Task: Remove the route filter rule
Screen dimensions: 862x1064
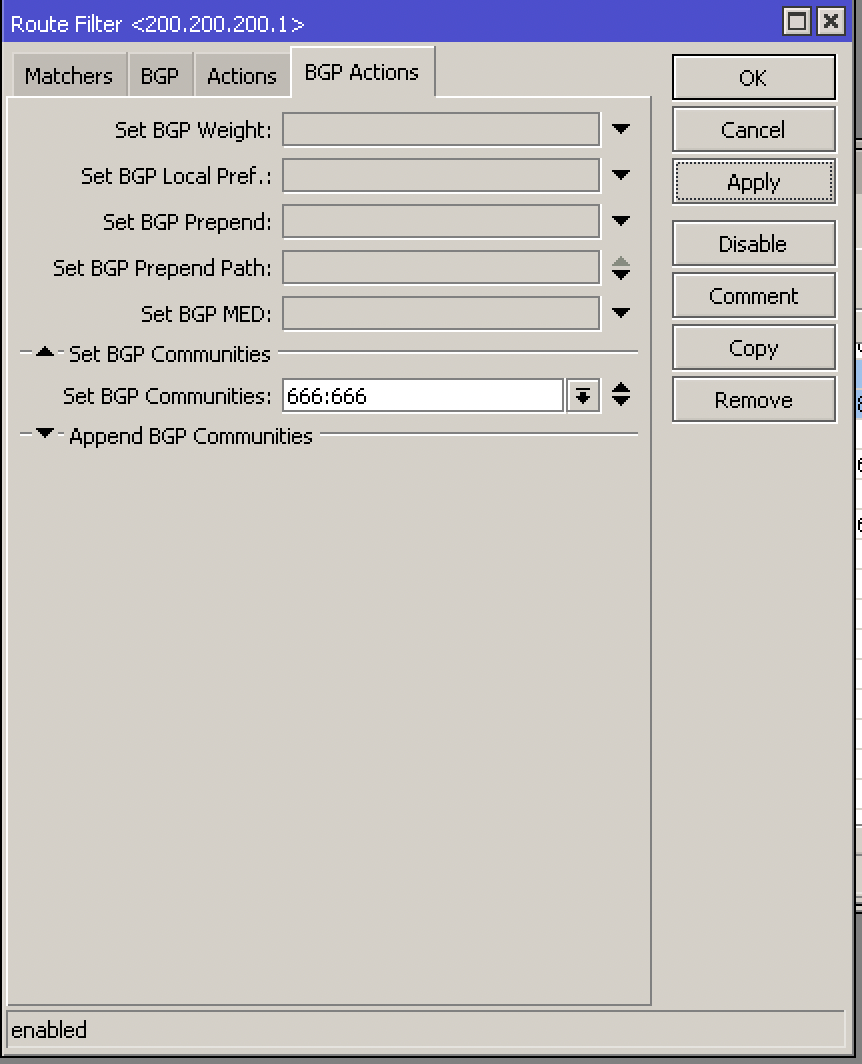Action: click(x=753, y=400)
